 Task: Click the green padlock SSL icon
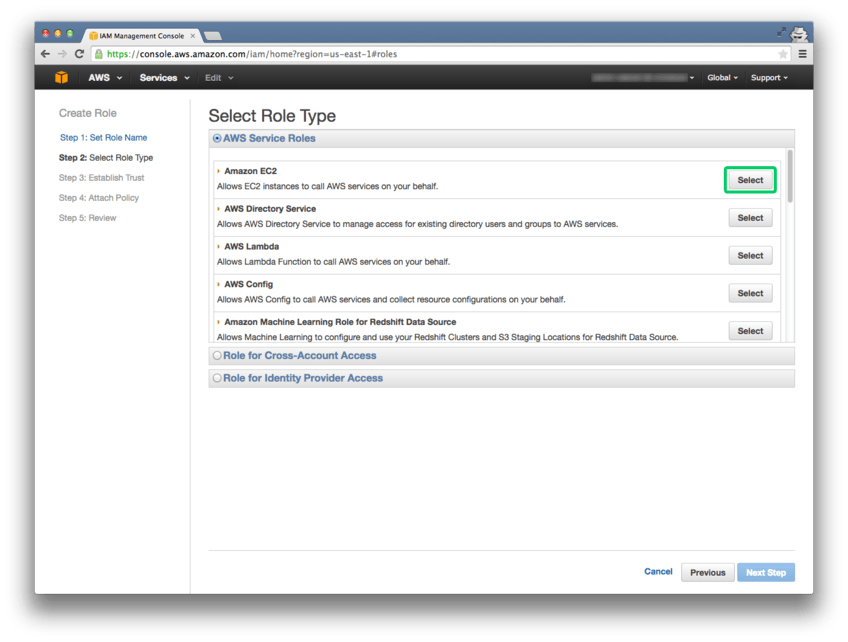click(x=98, y=54)
